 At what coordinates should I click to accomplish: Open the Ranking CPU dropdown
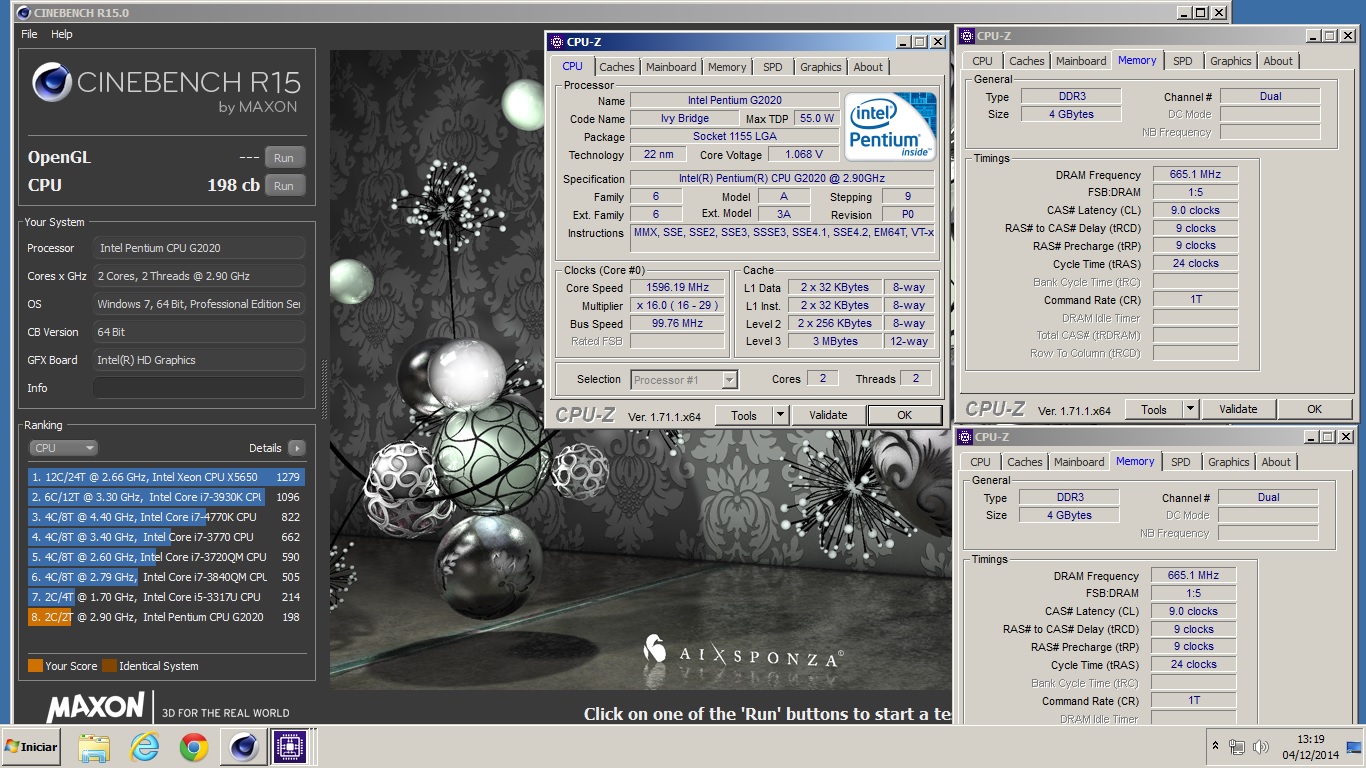63,448
